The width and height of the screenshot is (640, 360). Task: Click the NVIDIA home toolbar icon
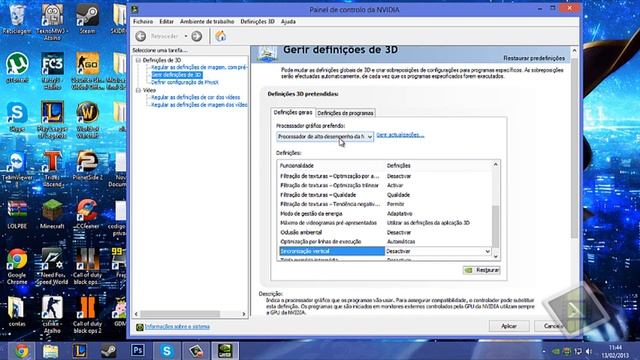tap(221, 36)
